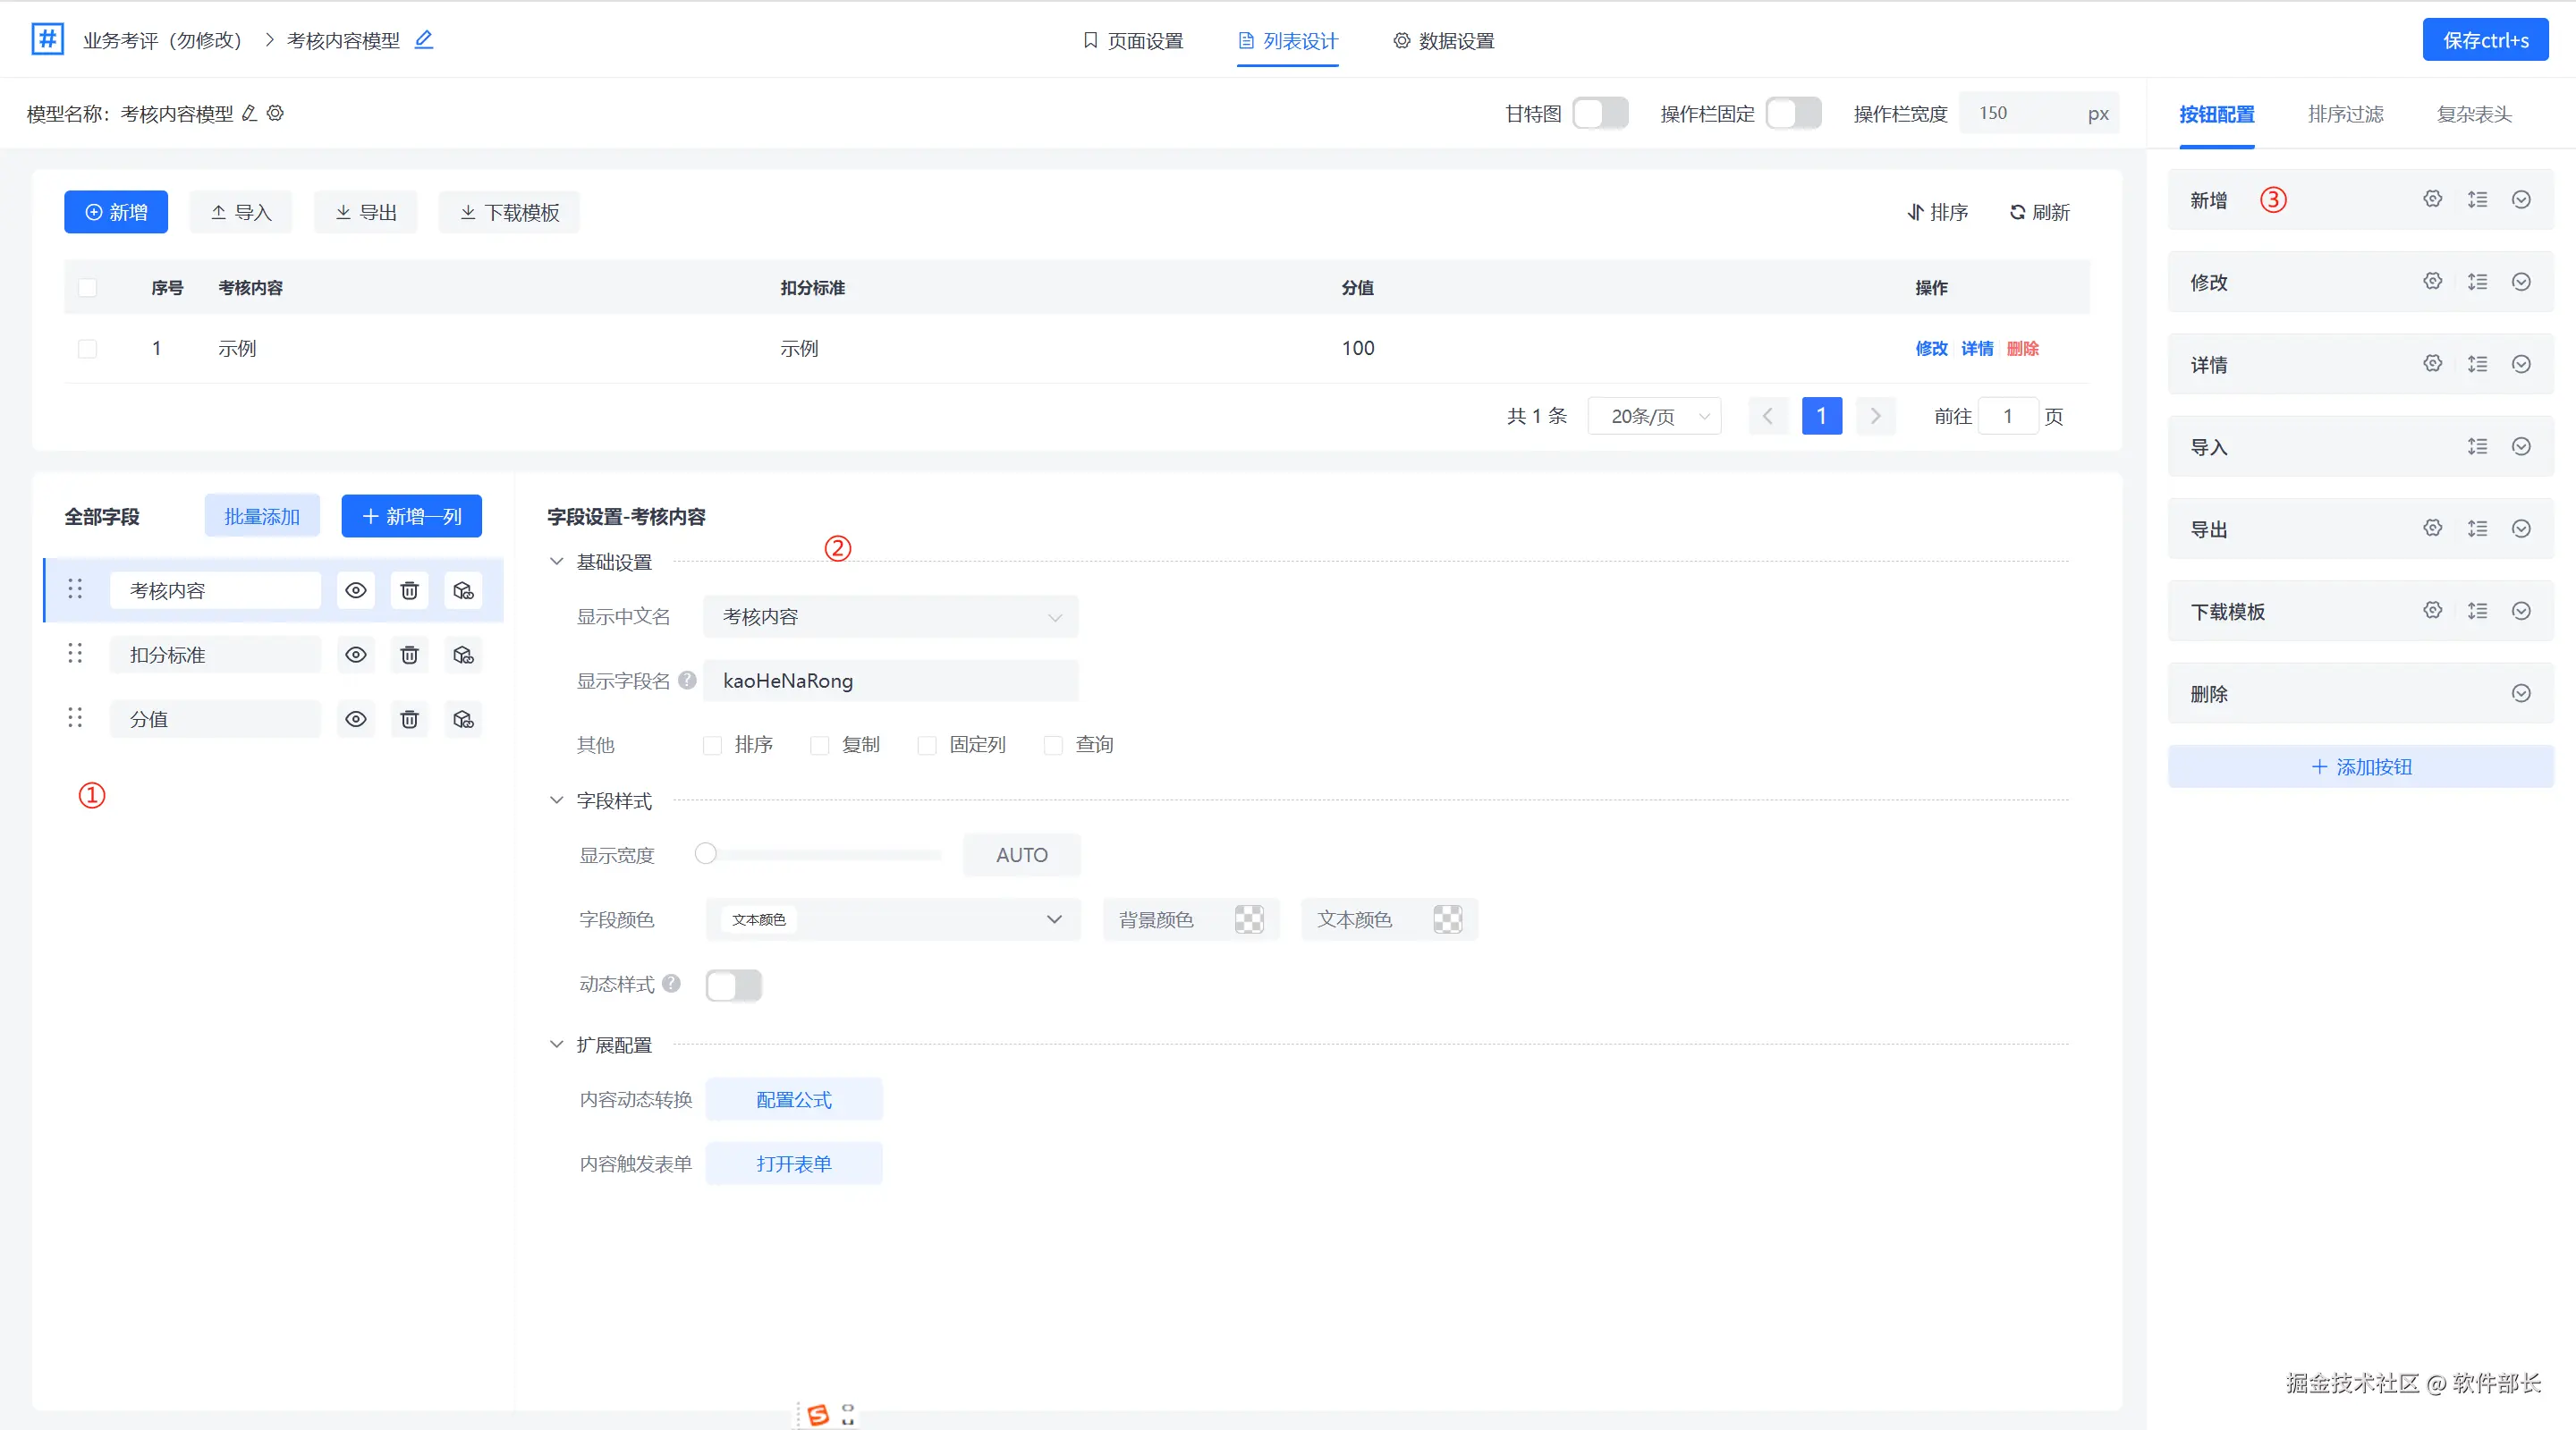Click the cube settings icon for 分值 field
The width and height of the screenshot is (2576, 1430).
click(x=463, y=719)
